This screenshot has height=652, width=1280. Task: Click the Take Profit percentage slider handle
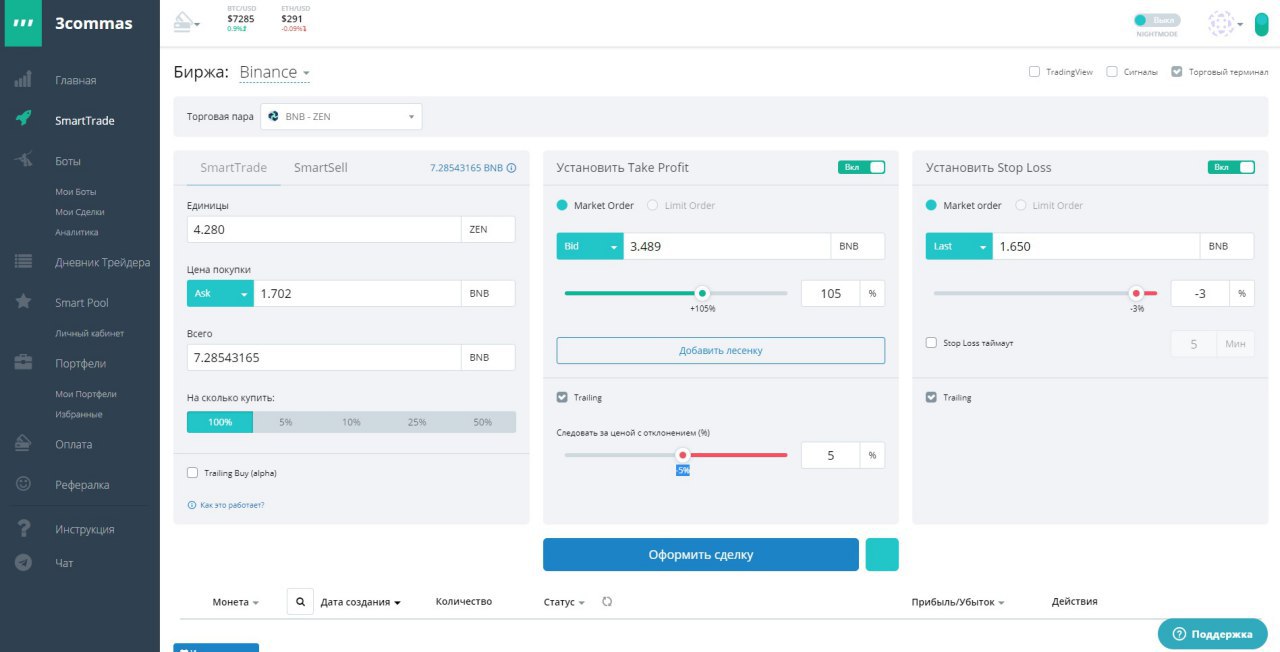click(x=702, y=293)
